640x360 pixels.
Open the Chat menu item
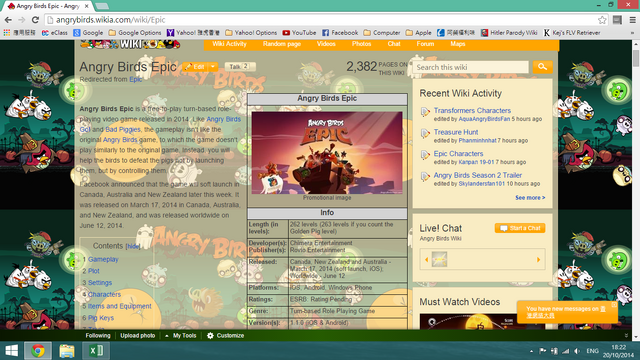[x=394, y=44]
